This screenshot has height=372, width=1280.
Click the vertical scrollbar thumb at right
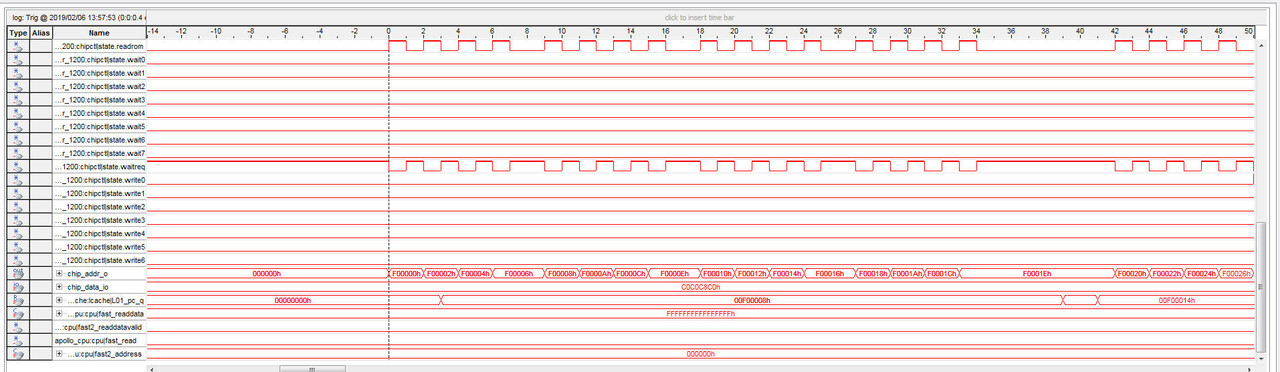coord(1260,287)
